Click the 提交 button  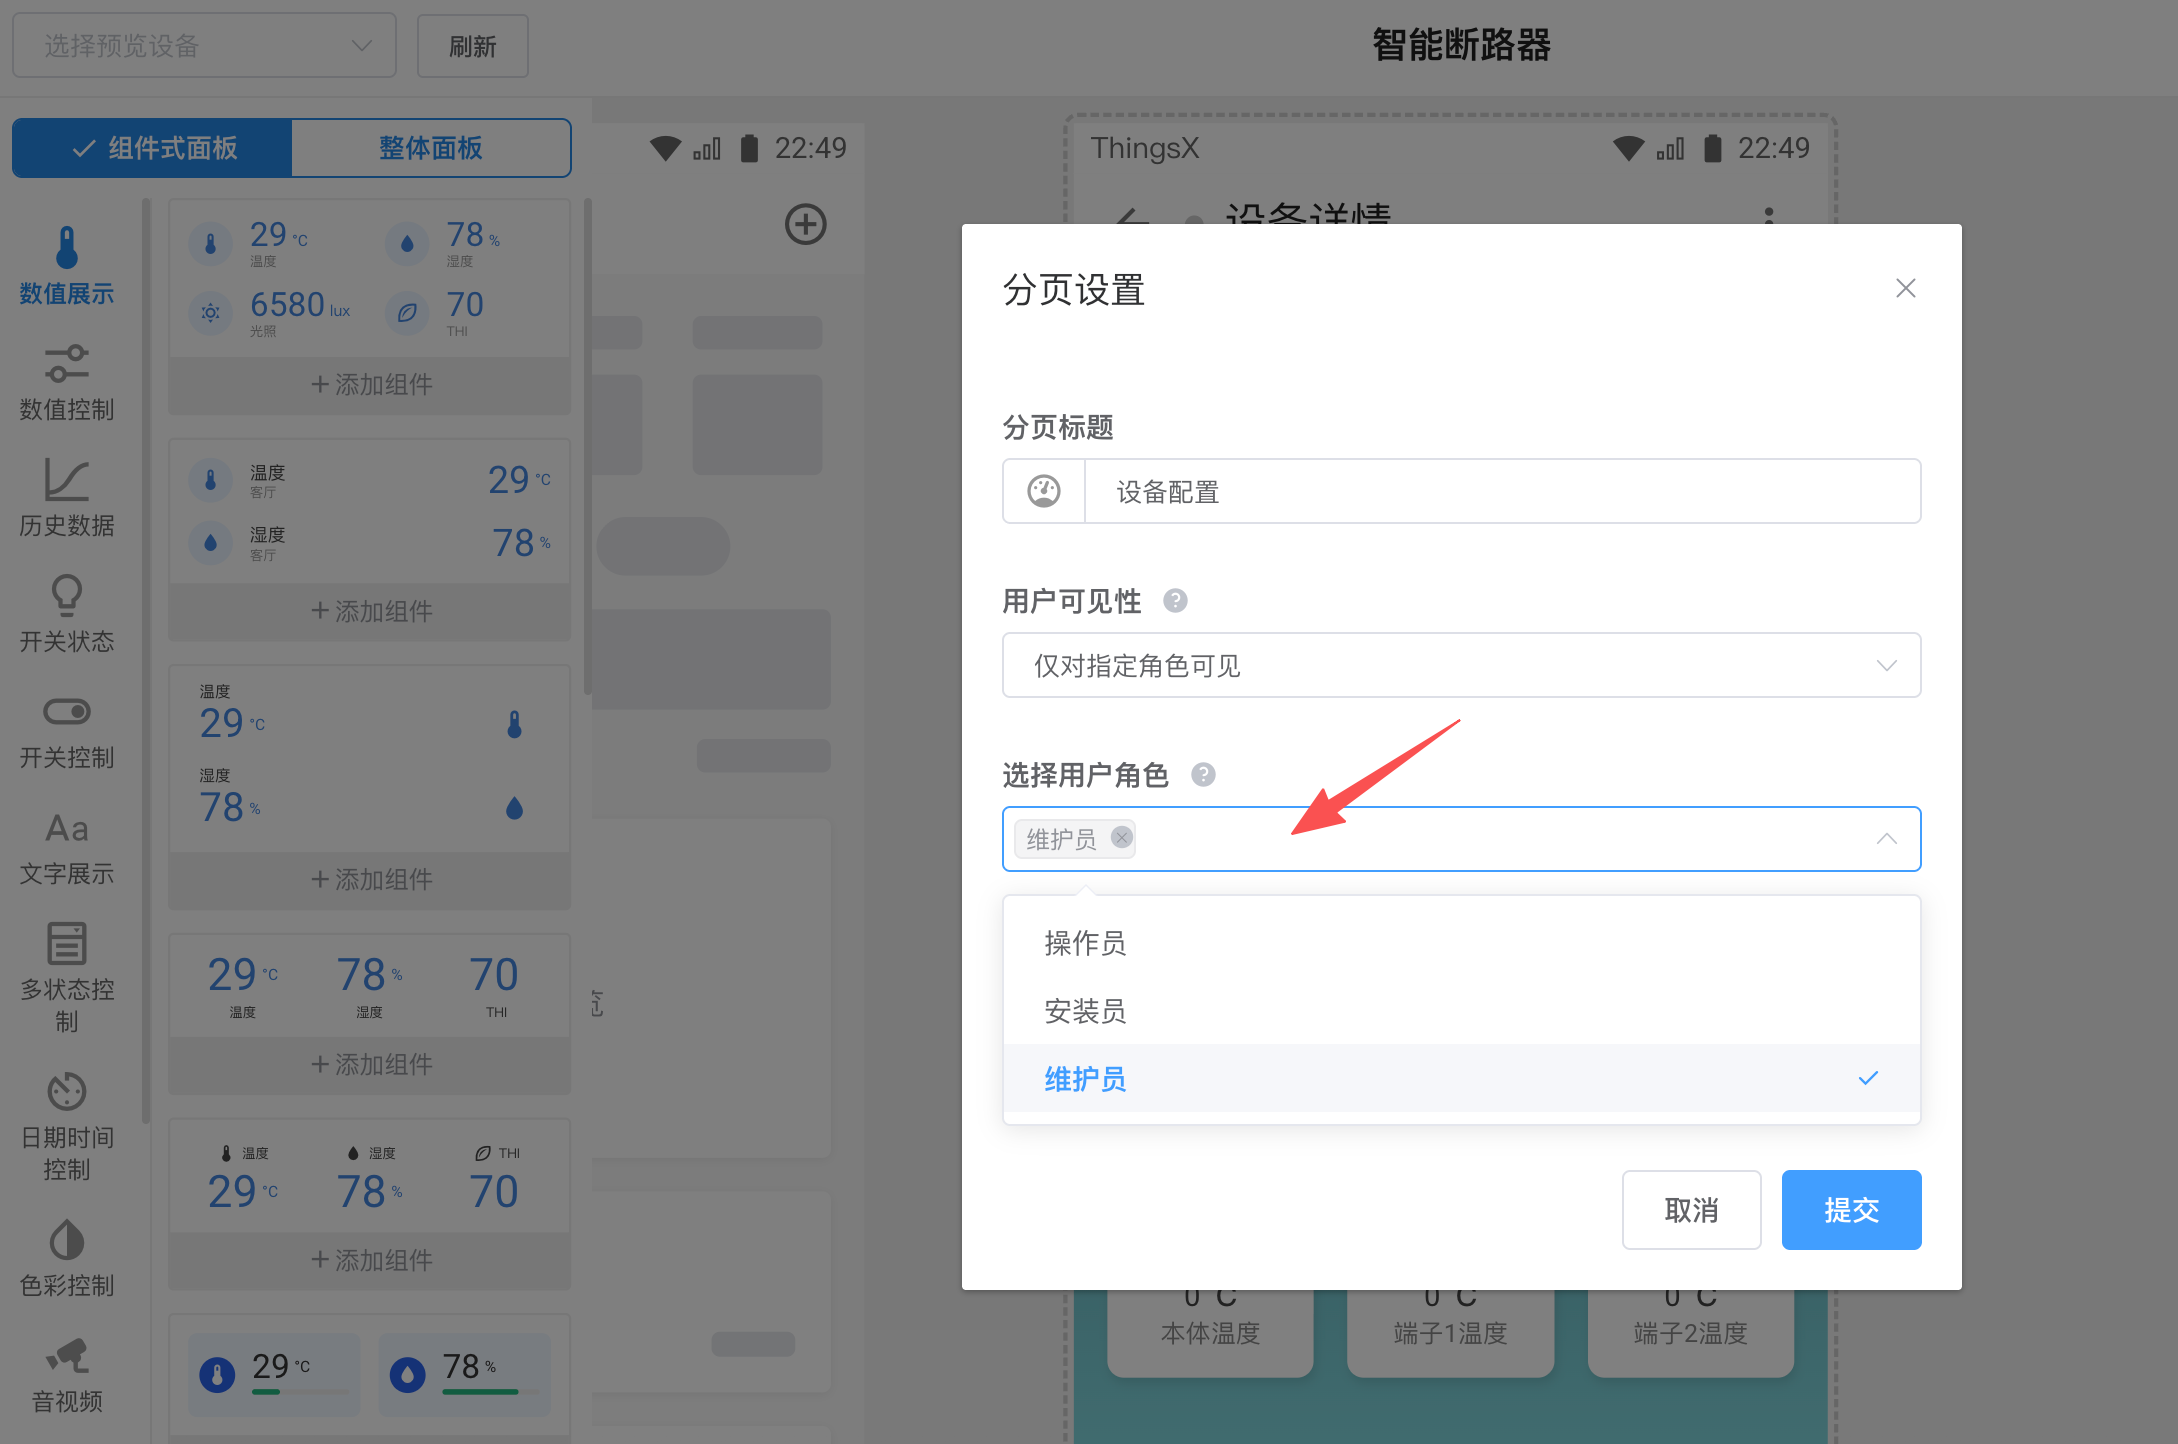pos(1850,1210)
